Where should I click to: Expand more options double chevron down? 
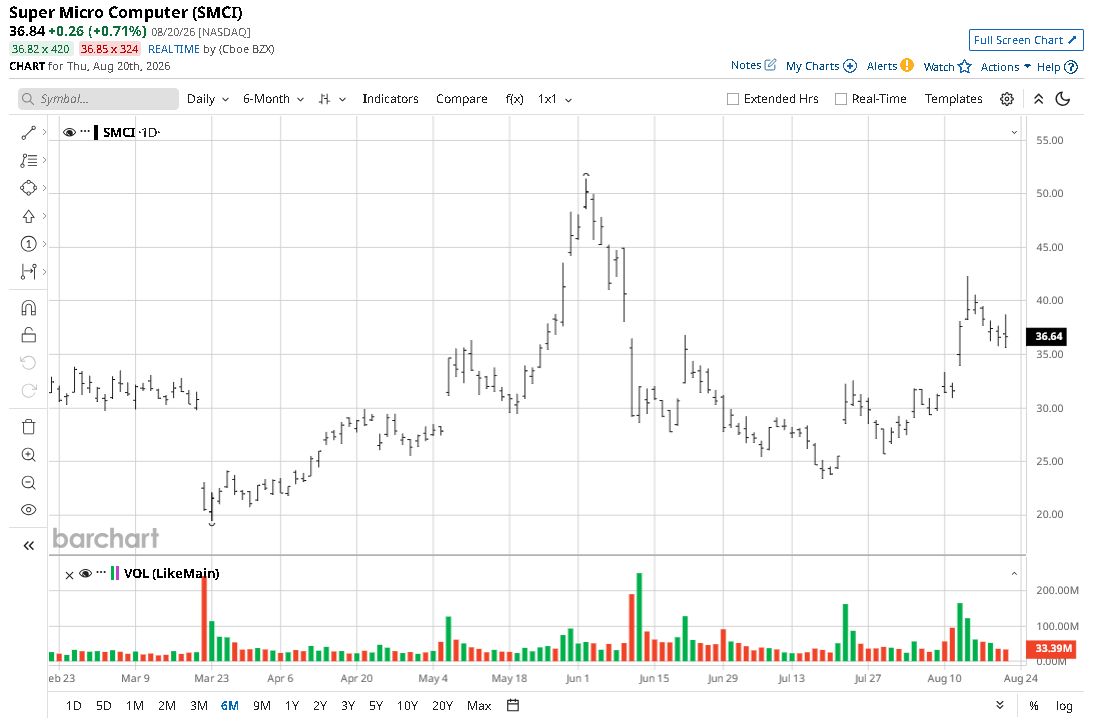(1000, 705)
